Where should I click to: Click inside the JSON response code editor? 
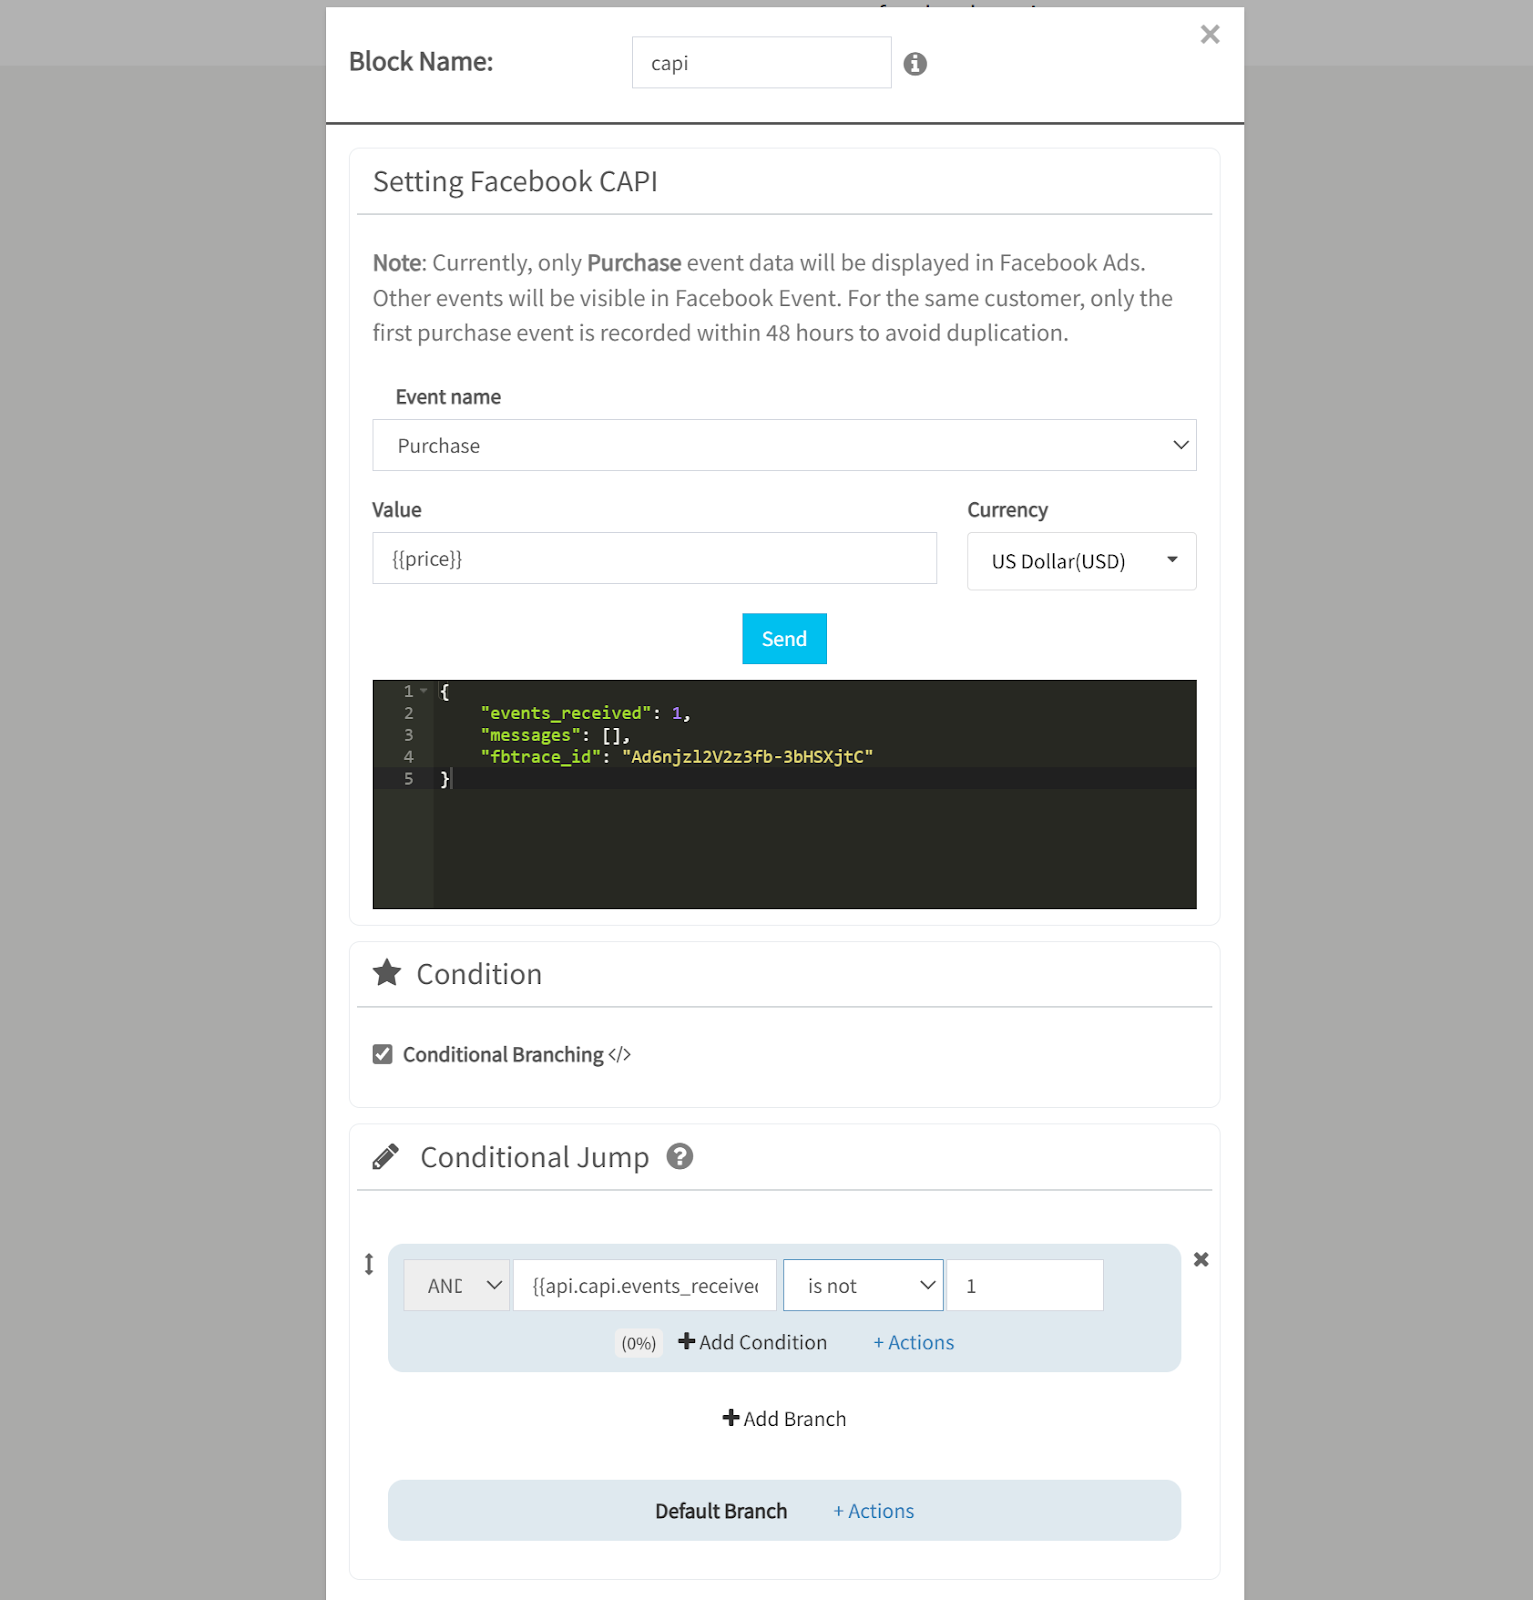(x=784, y=794)
